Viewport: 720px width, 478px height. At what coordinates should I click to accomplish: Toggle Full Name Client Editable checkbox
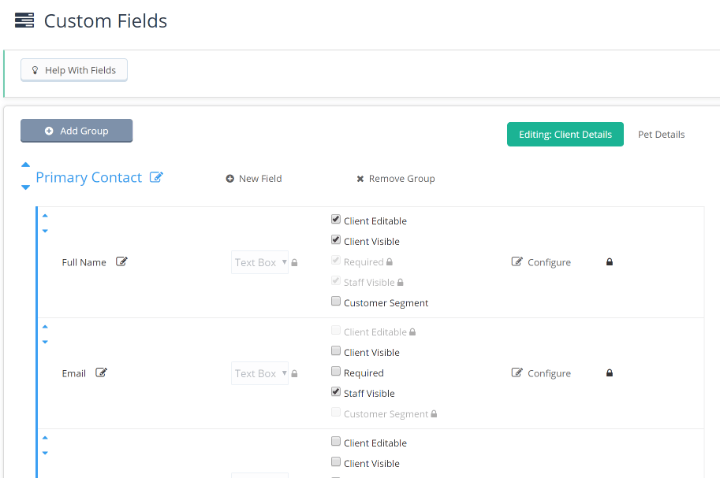coord(336,219)
